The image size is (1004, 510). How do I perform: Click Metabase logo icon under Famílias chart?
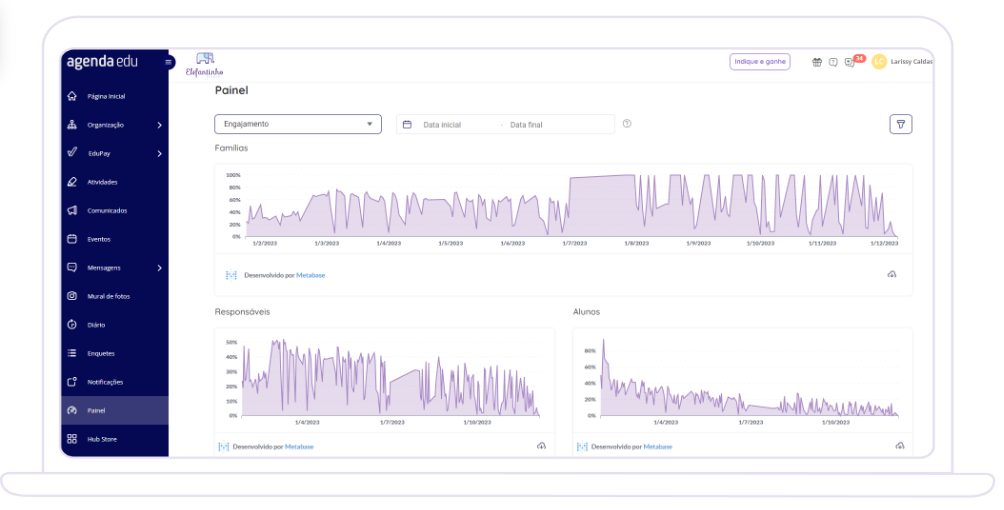[x=231, y=275]
